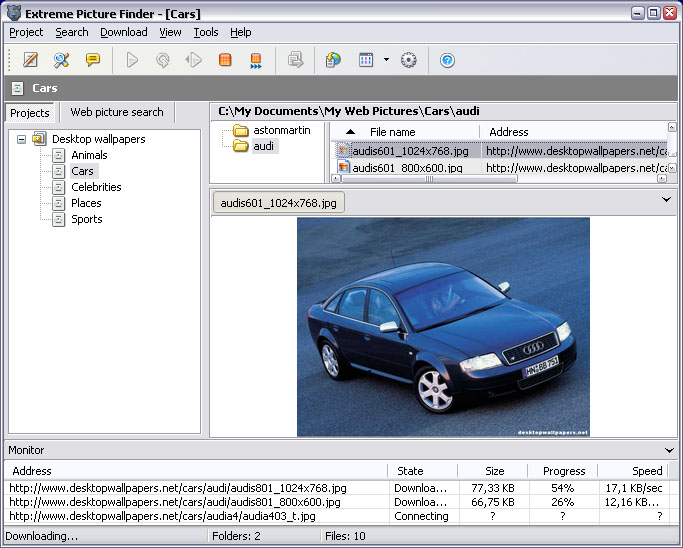This screenshot has height=548, width=683.
Task: Click the skip current file icon
Action: [256, 61]
